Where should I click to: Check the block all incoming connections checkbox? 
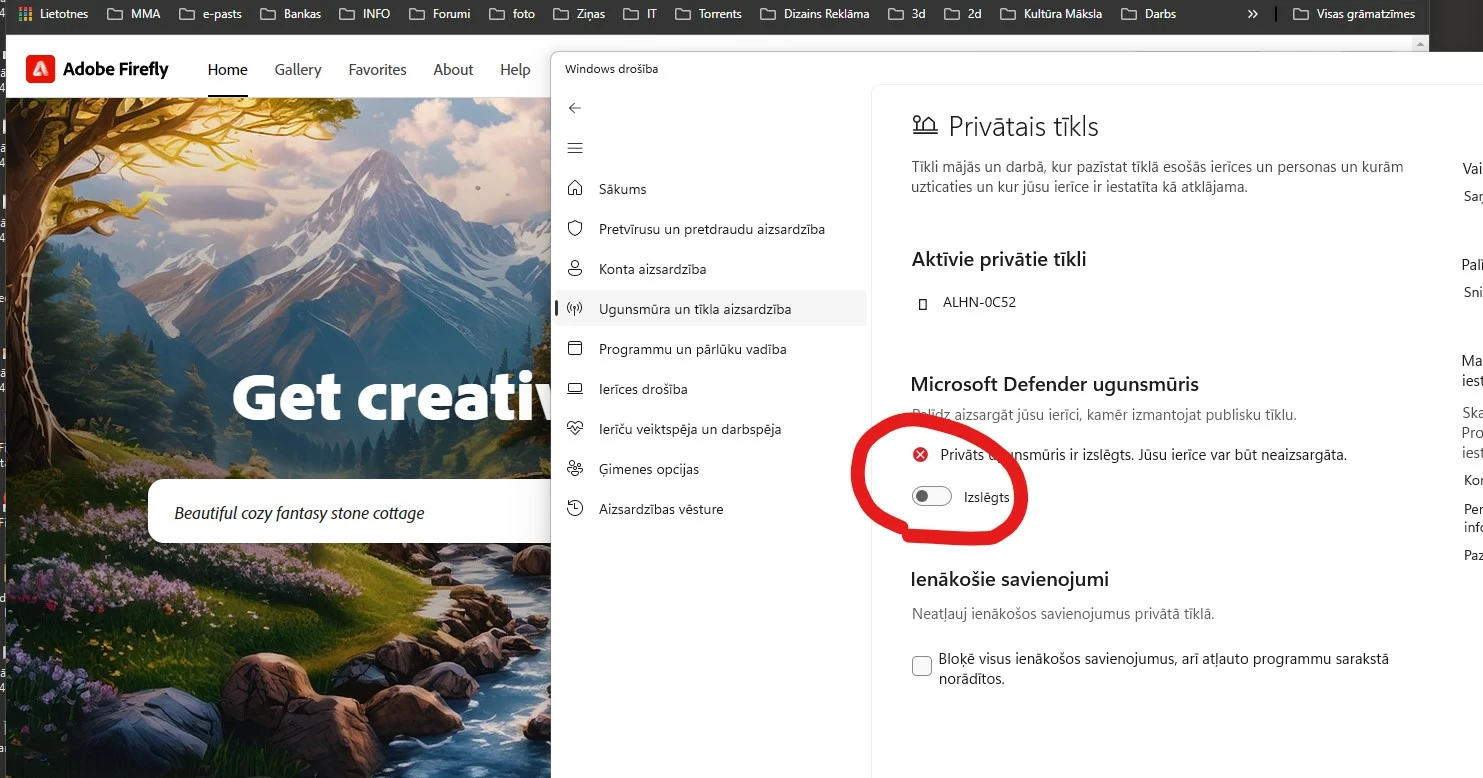pos(922,666)
